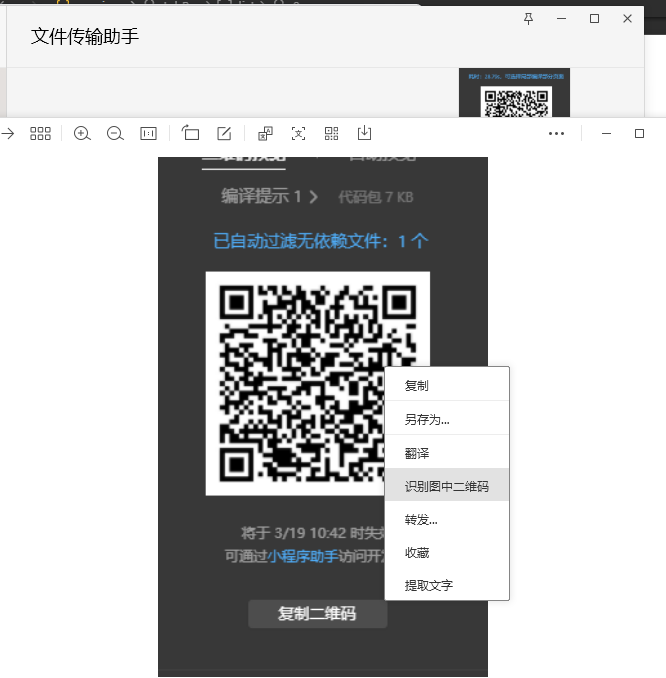Click the expiry notice 将于 3/19 10:42
This screenshot has height=678, width=666.
(x=312, y=533)
